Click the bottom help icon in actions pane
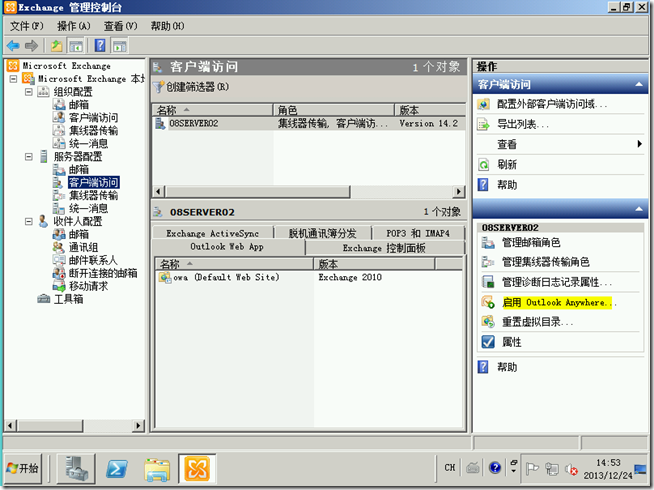This screenshot has width=654, height=490. [x=483, y=367]
